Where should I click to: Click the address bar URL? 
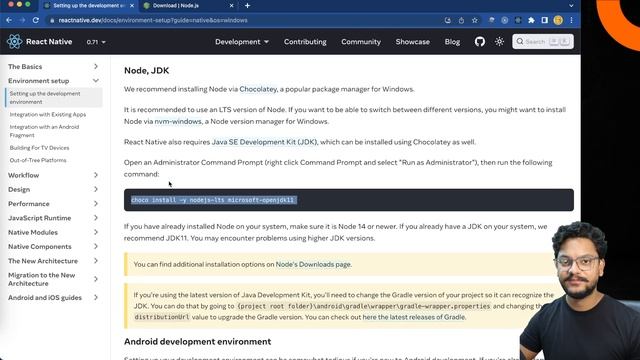153,20
